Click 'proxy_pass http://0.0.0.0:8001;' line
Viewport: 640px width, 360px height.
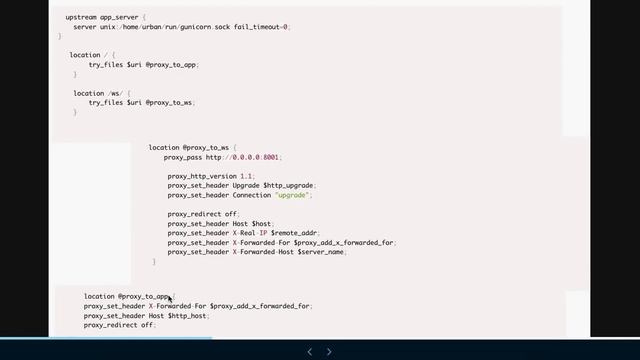pos(222,157)
